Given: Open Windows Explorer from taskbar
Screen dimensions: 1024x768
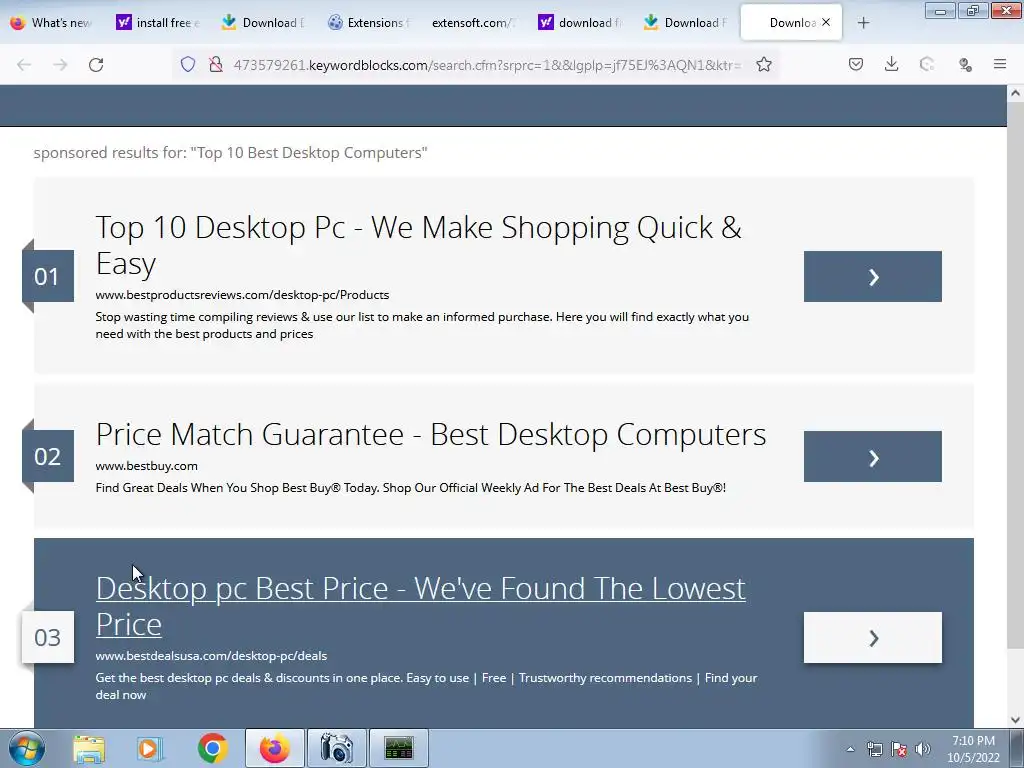Looking at the screenshot, I should [x=89, y=748].
